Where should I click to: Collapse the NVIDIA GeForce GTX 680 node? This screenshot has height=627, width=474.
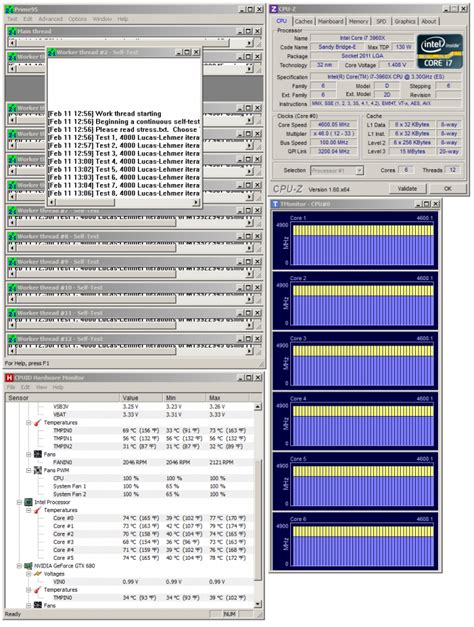tap(19, 566)
